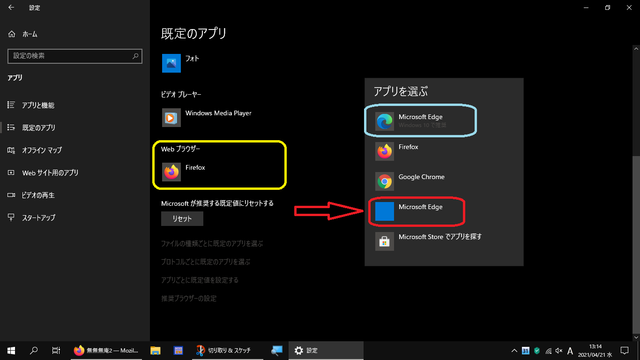
Task: Click the Photos app icon
Action: [171, 63]
